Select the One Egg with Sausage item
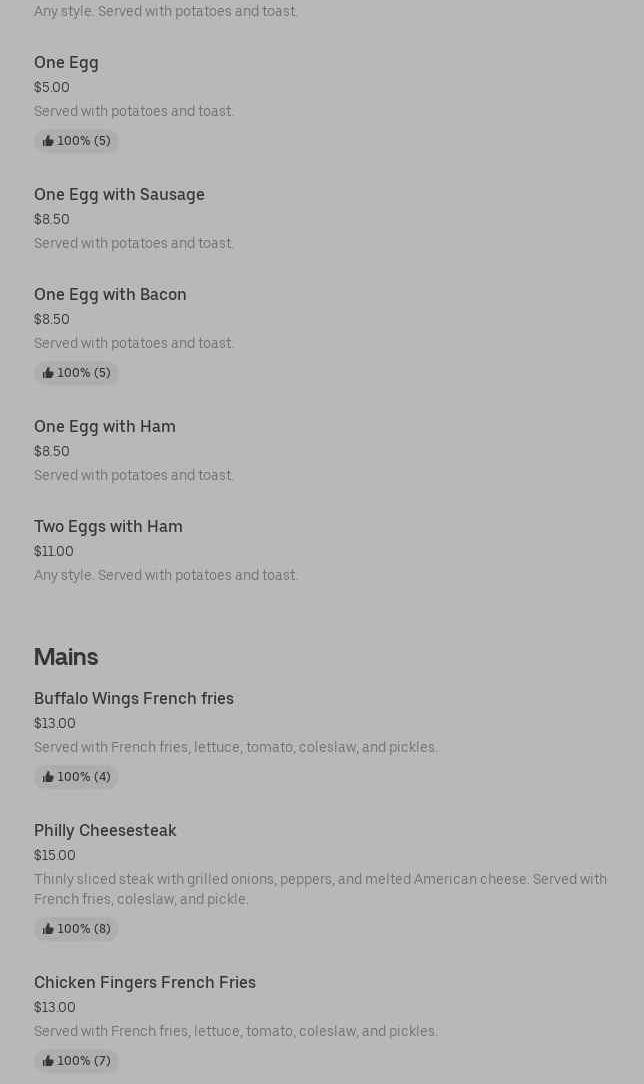 click(x=119, y=194)
